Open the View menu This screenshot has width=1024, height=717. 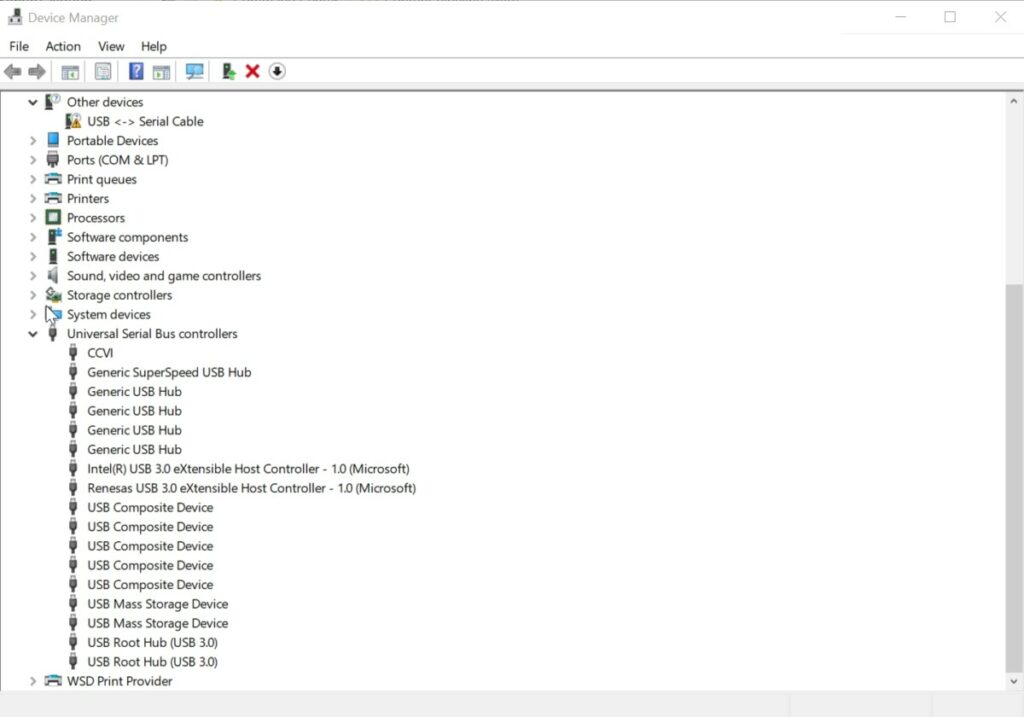(x=111, y=46)
